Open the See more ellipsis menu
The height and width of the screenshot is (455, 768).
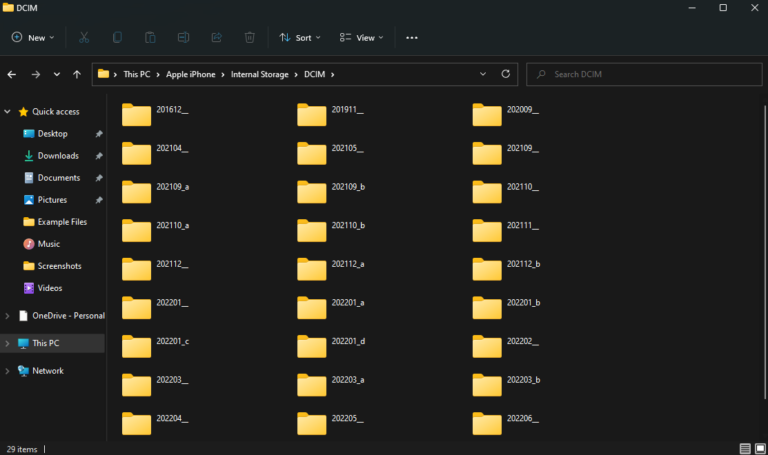(411, 37)
